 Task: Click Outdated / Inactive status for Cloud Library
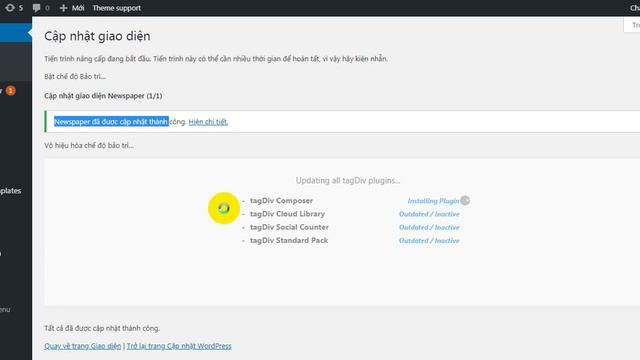(x=429, y=214)
